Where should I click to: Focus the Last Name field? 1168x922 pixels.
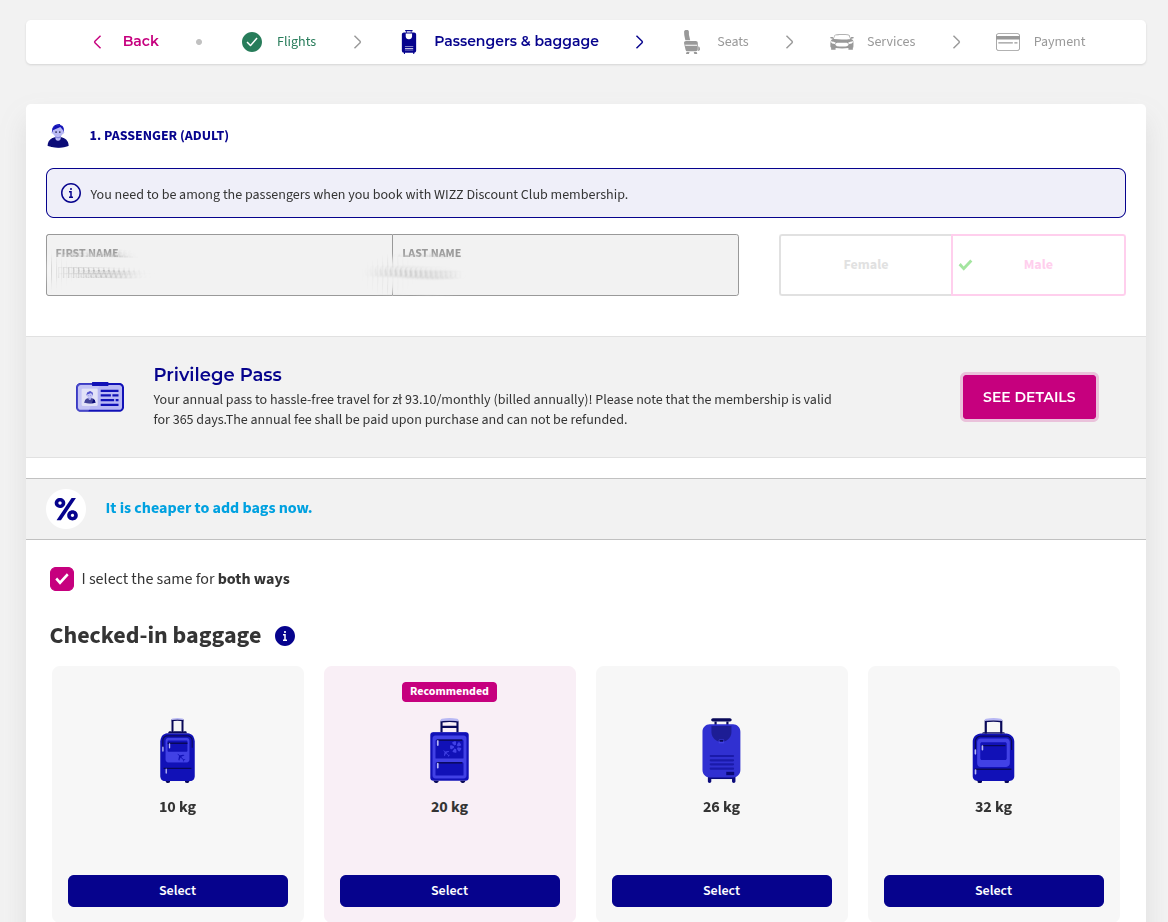(x=565, y=265)
